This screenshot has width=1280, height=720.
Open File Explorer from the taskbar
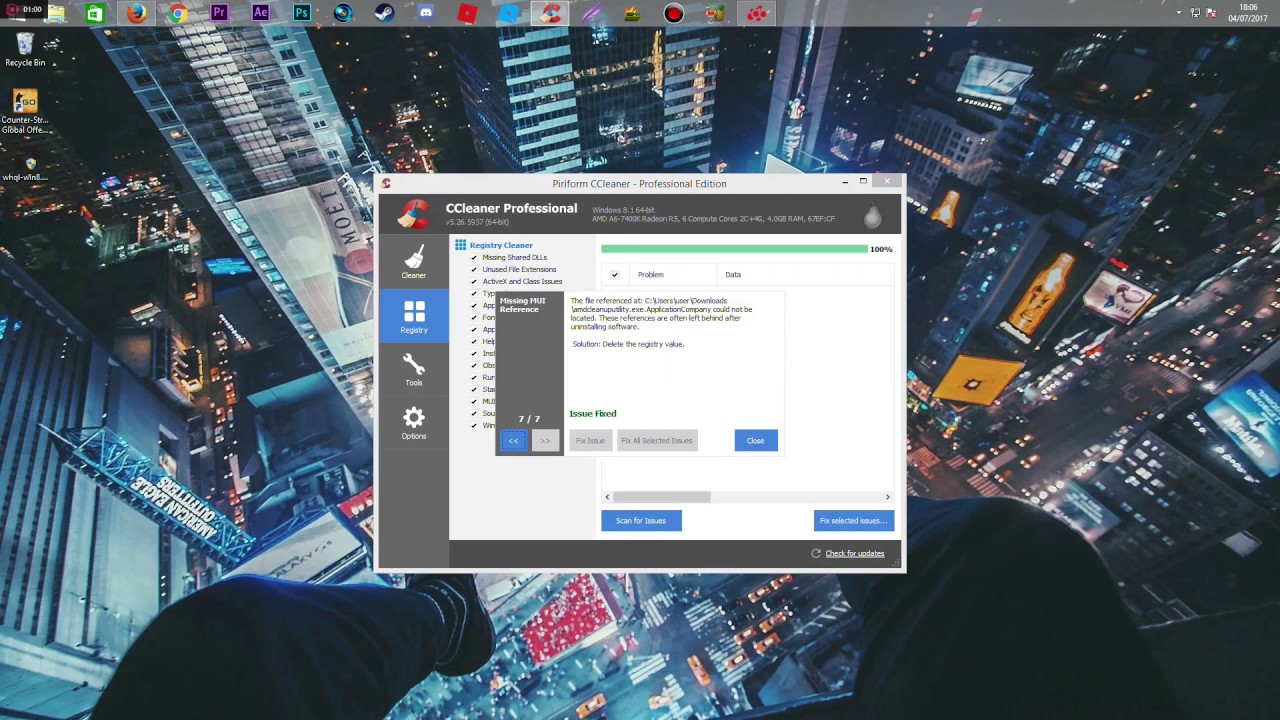coord(56,14)
